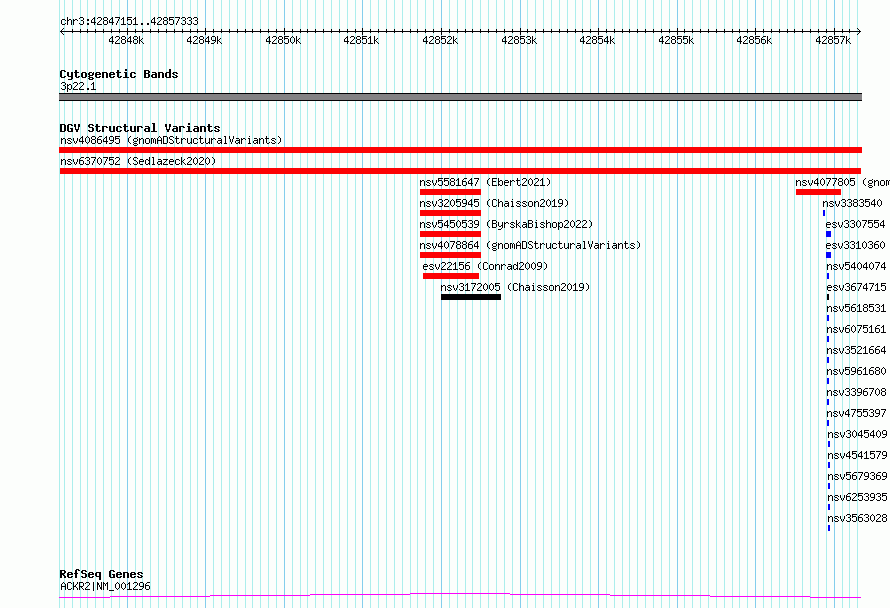Click the 42855k ruler tick
890x608 pixels.
click(x=677, y=40)
